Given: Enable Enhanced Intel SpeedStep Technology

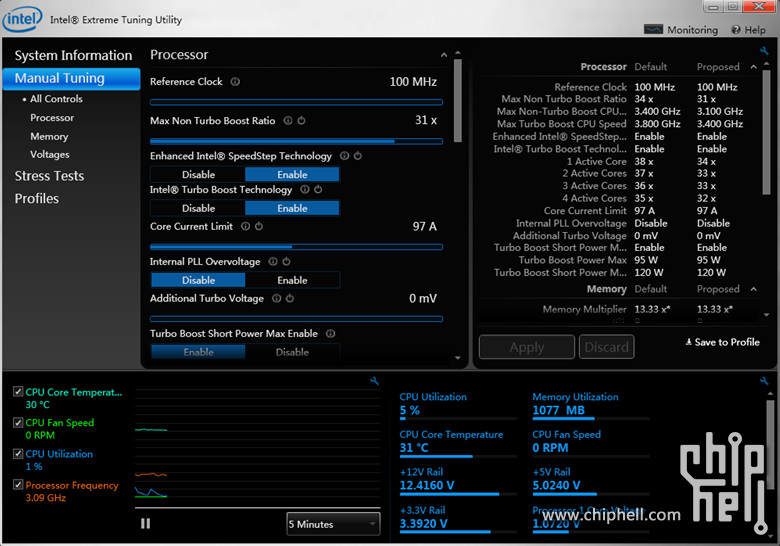Looking at the screenshot, I should point(292,175).
